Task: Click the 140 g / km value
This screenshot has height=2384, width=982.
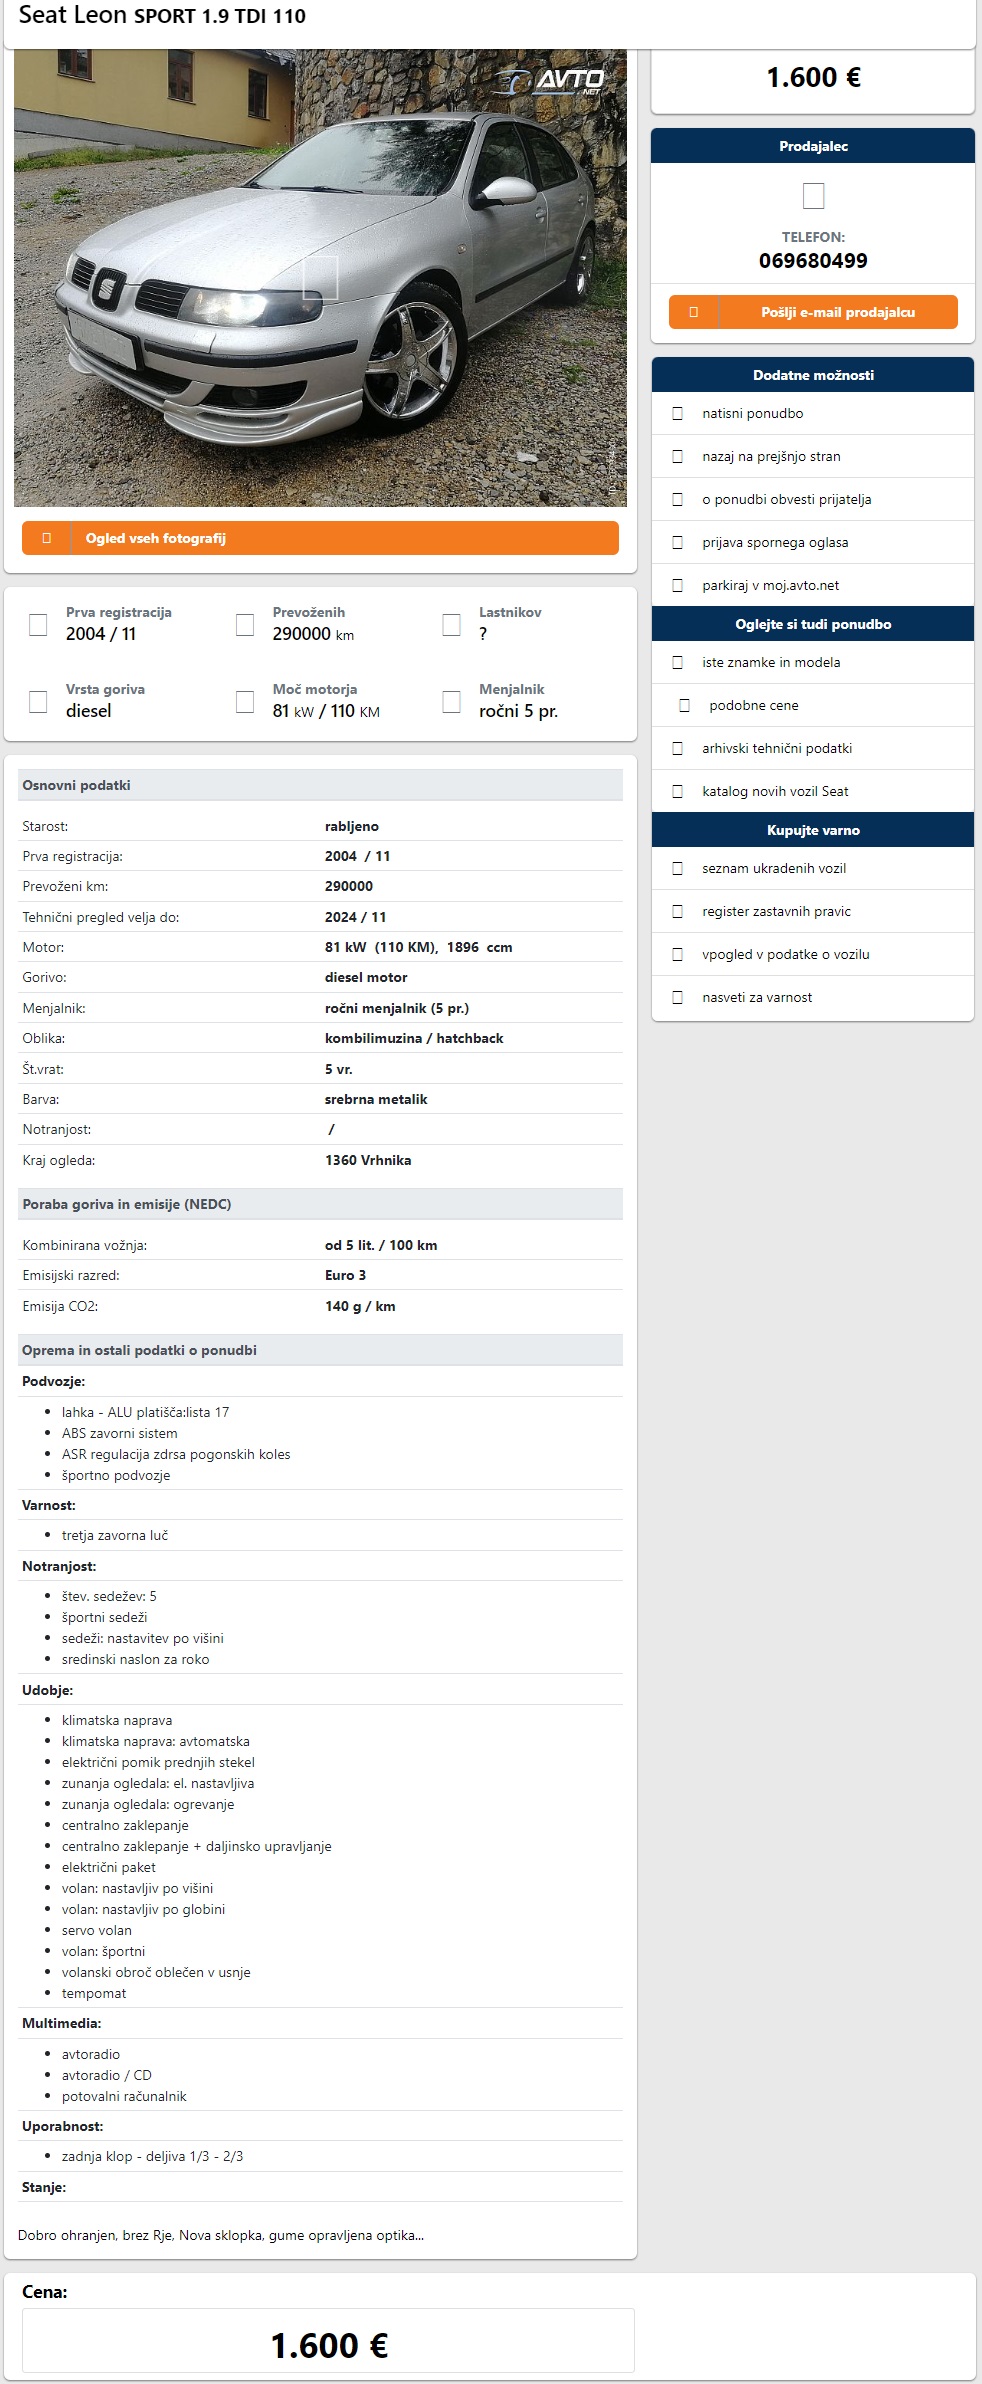Action: click(x=360, y=1306)
